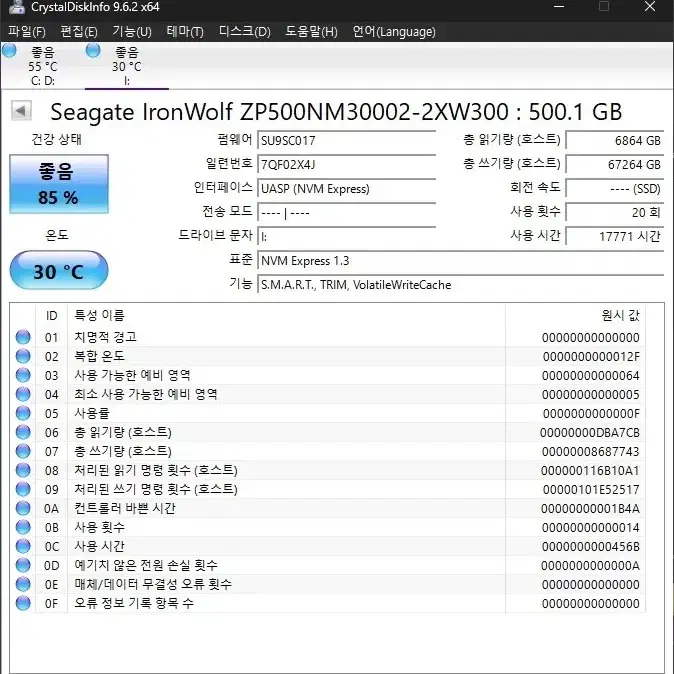
Task: Click the standard field NVM Express 1.3
Action: [x=461, y=261]
